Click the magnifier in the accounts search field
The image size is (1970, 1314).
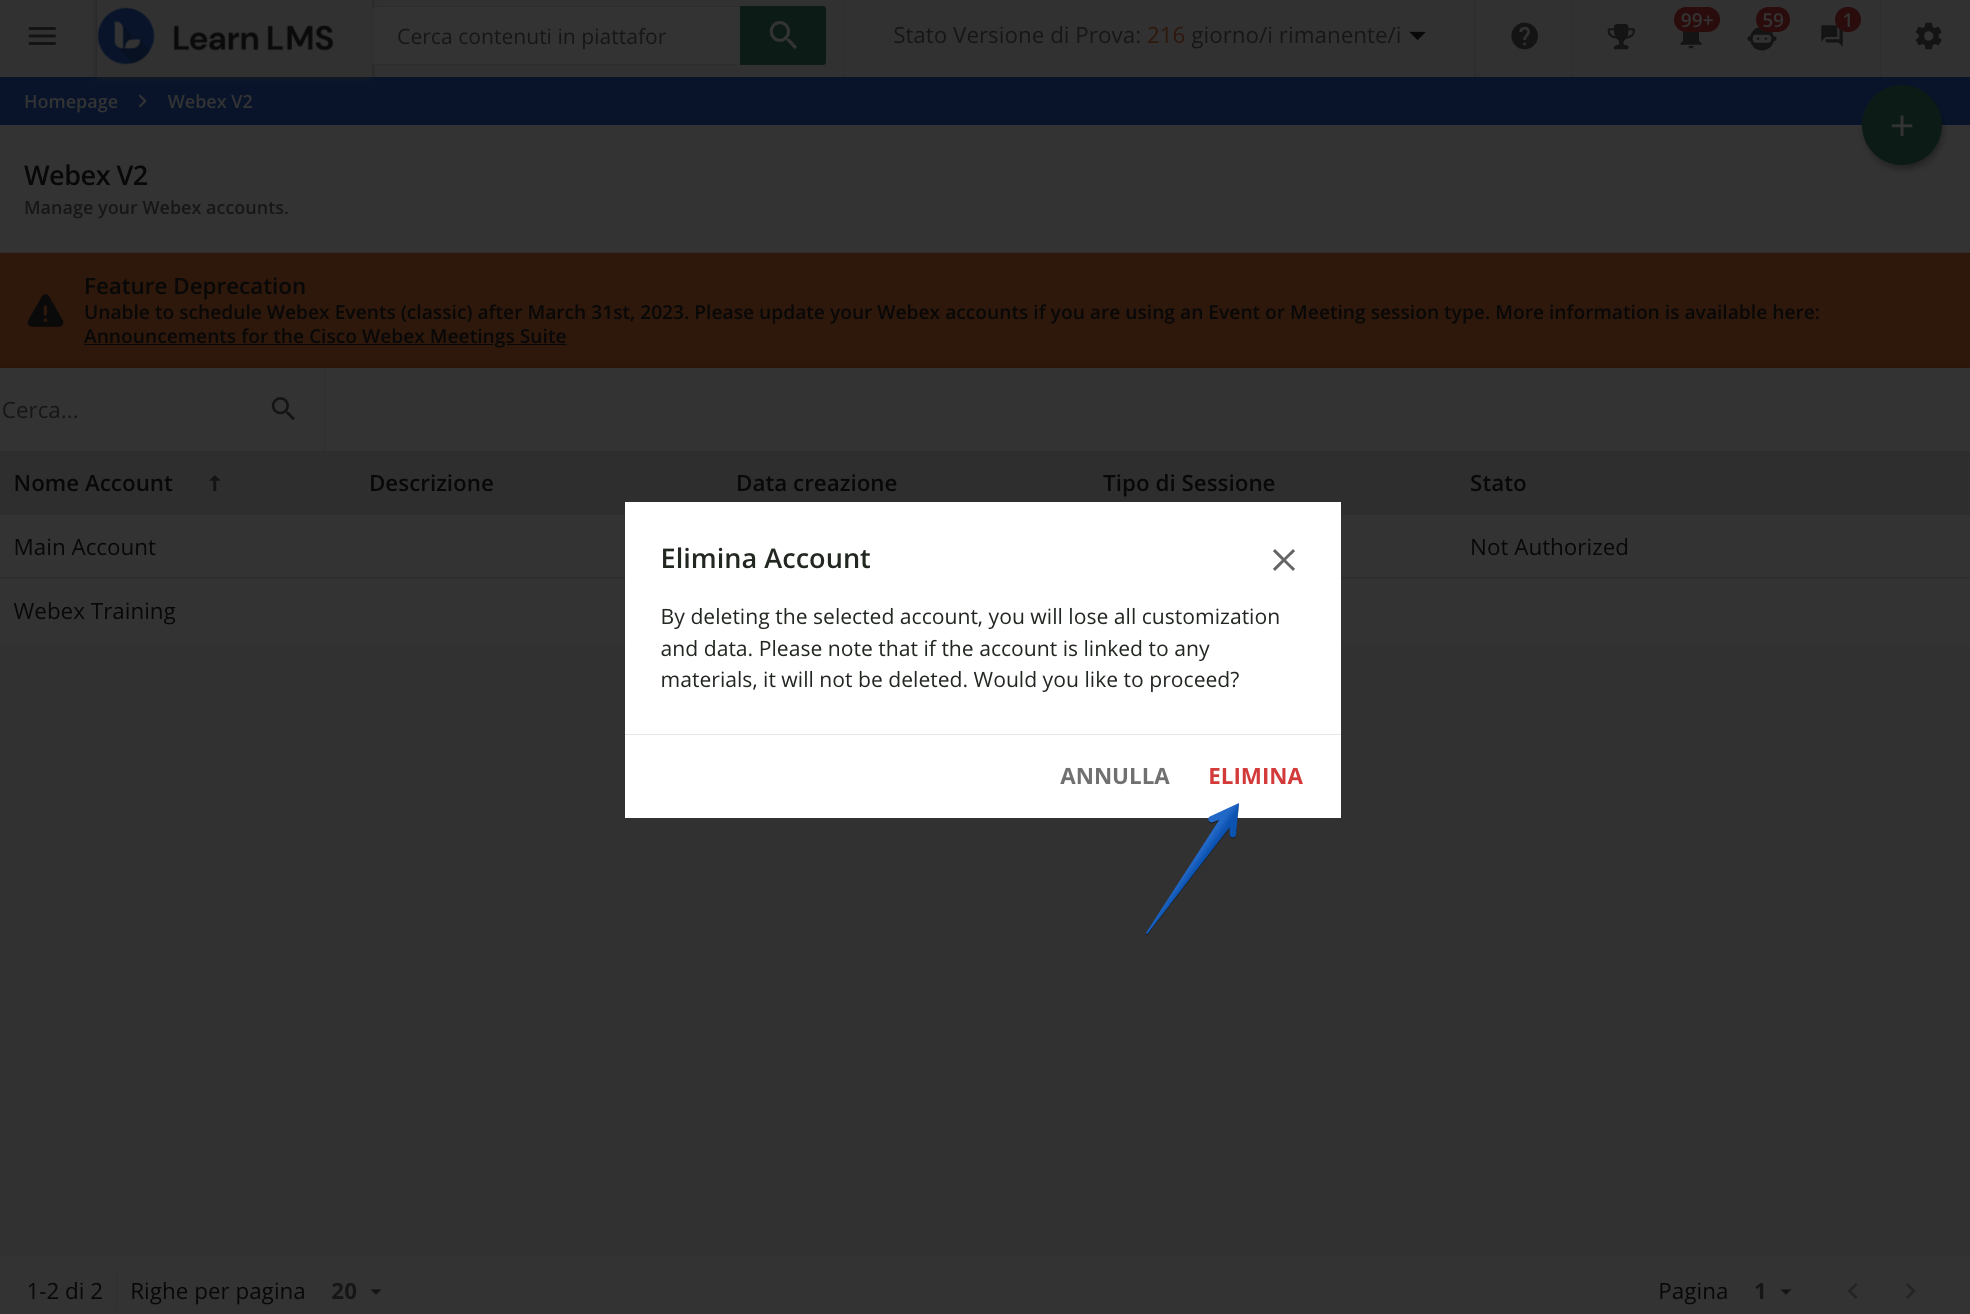282,408
